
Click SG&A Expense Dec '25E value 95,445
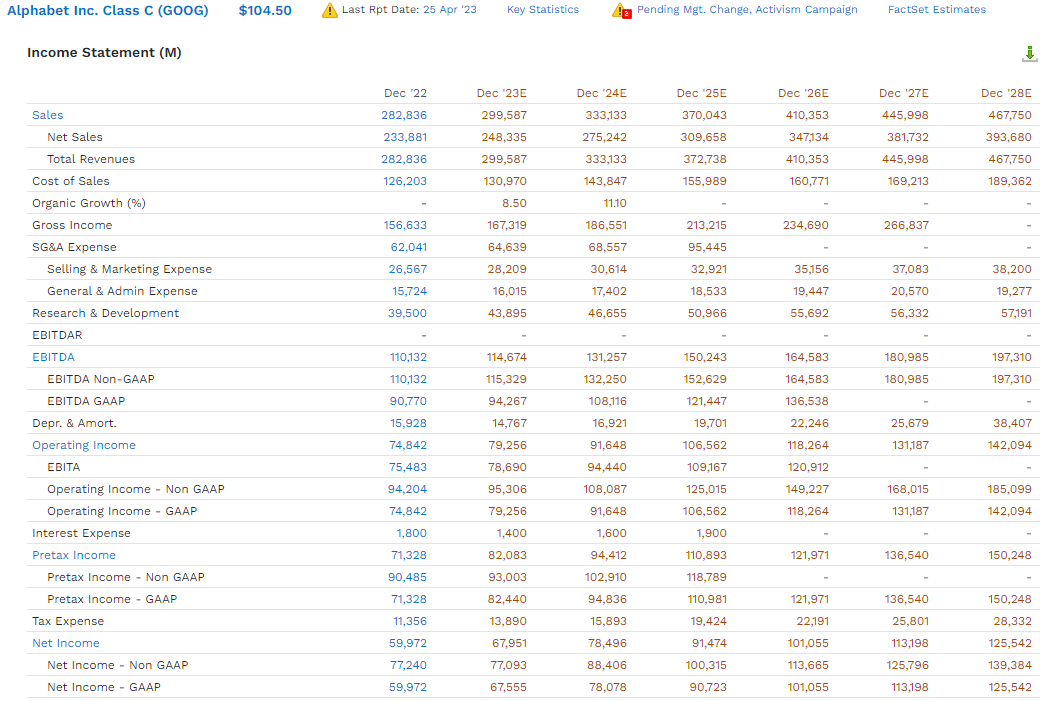click(x=708, y=247)
